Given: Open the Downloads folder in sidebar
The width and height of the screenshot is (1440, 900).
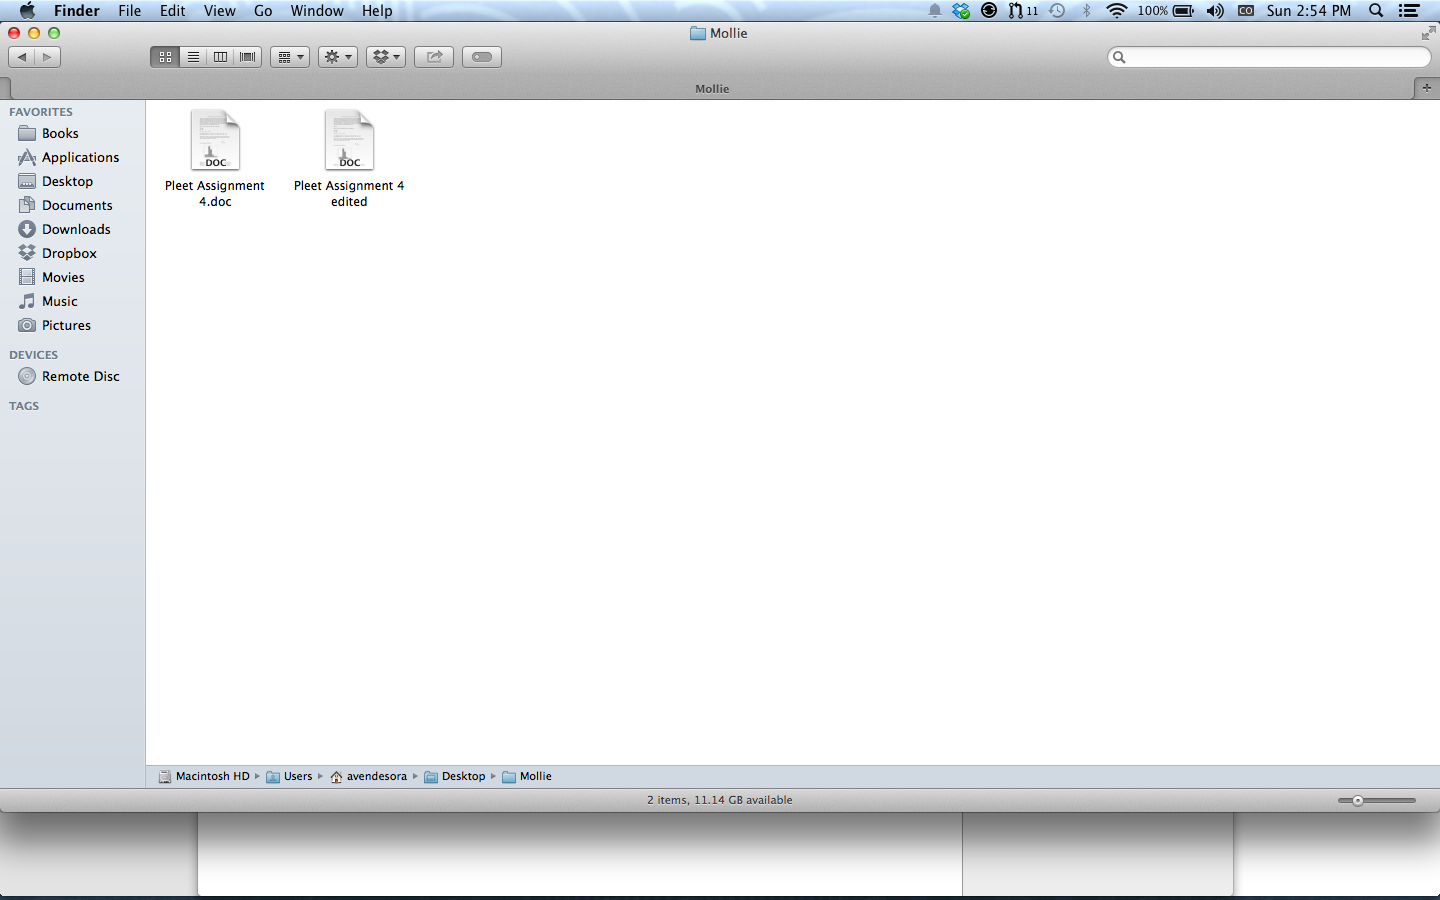Looking at the screenshot, I should click(76, 229).
